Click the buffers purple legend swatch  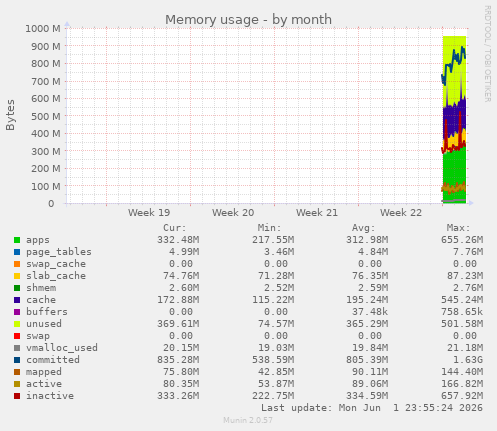(x=17, y=312)
